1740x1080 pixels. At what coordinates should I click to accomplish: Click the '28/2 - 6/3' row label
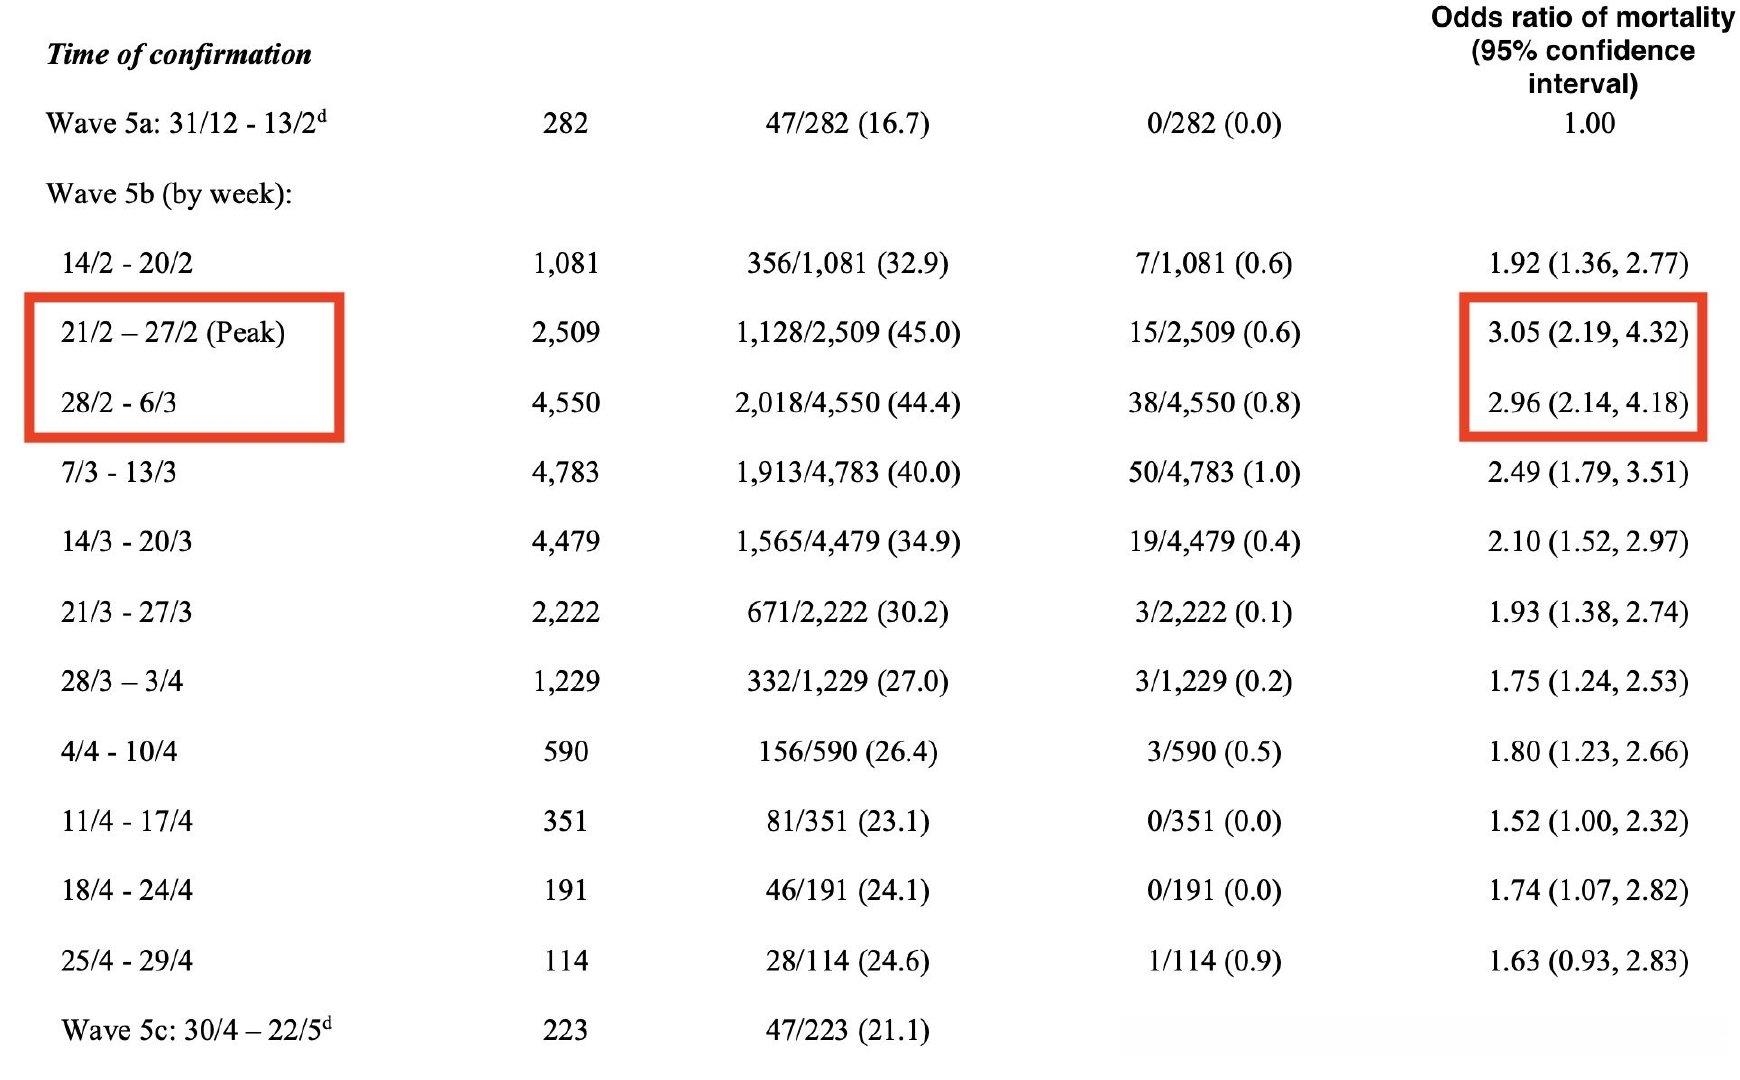tap(119, 402)
